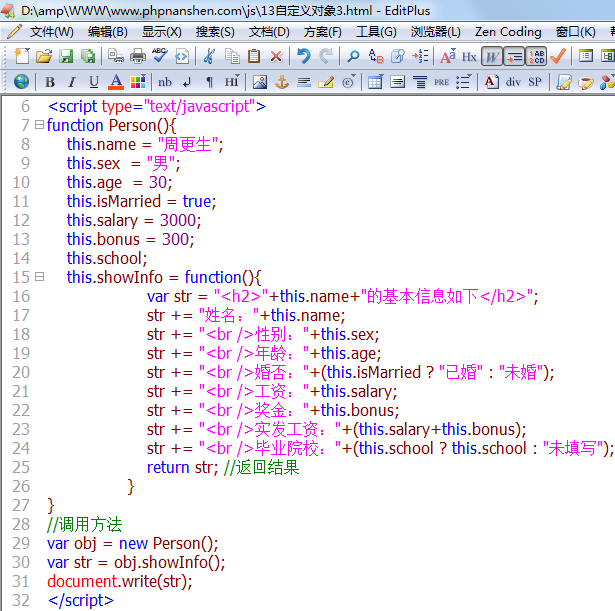Open special character copyright dropdown
Viewport: 615px width, 611px height.
tap(348, 82)
